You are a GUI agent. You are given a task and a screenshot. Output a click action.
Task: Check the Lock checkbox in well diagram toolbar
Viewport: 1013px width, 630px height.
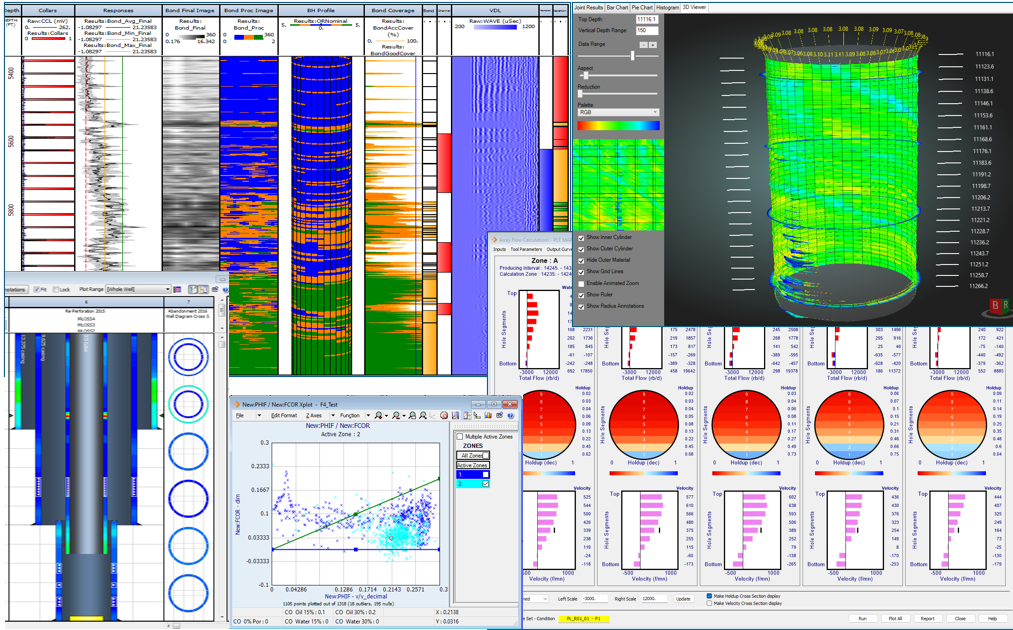point(56,289)
